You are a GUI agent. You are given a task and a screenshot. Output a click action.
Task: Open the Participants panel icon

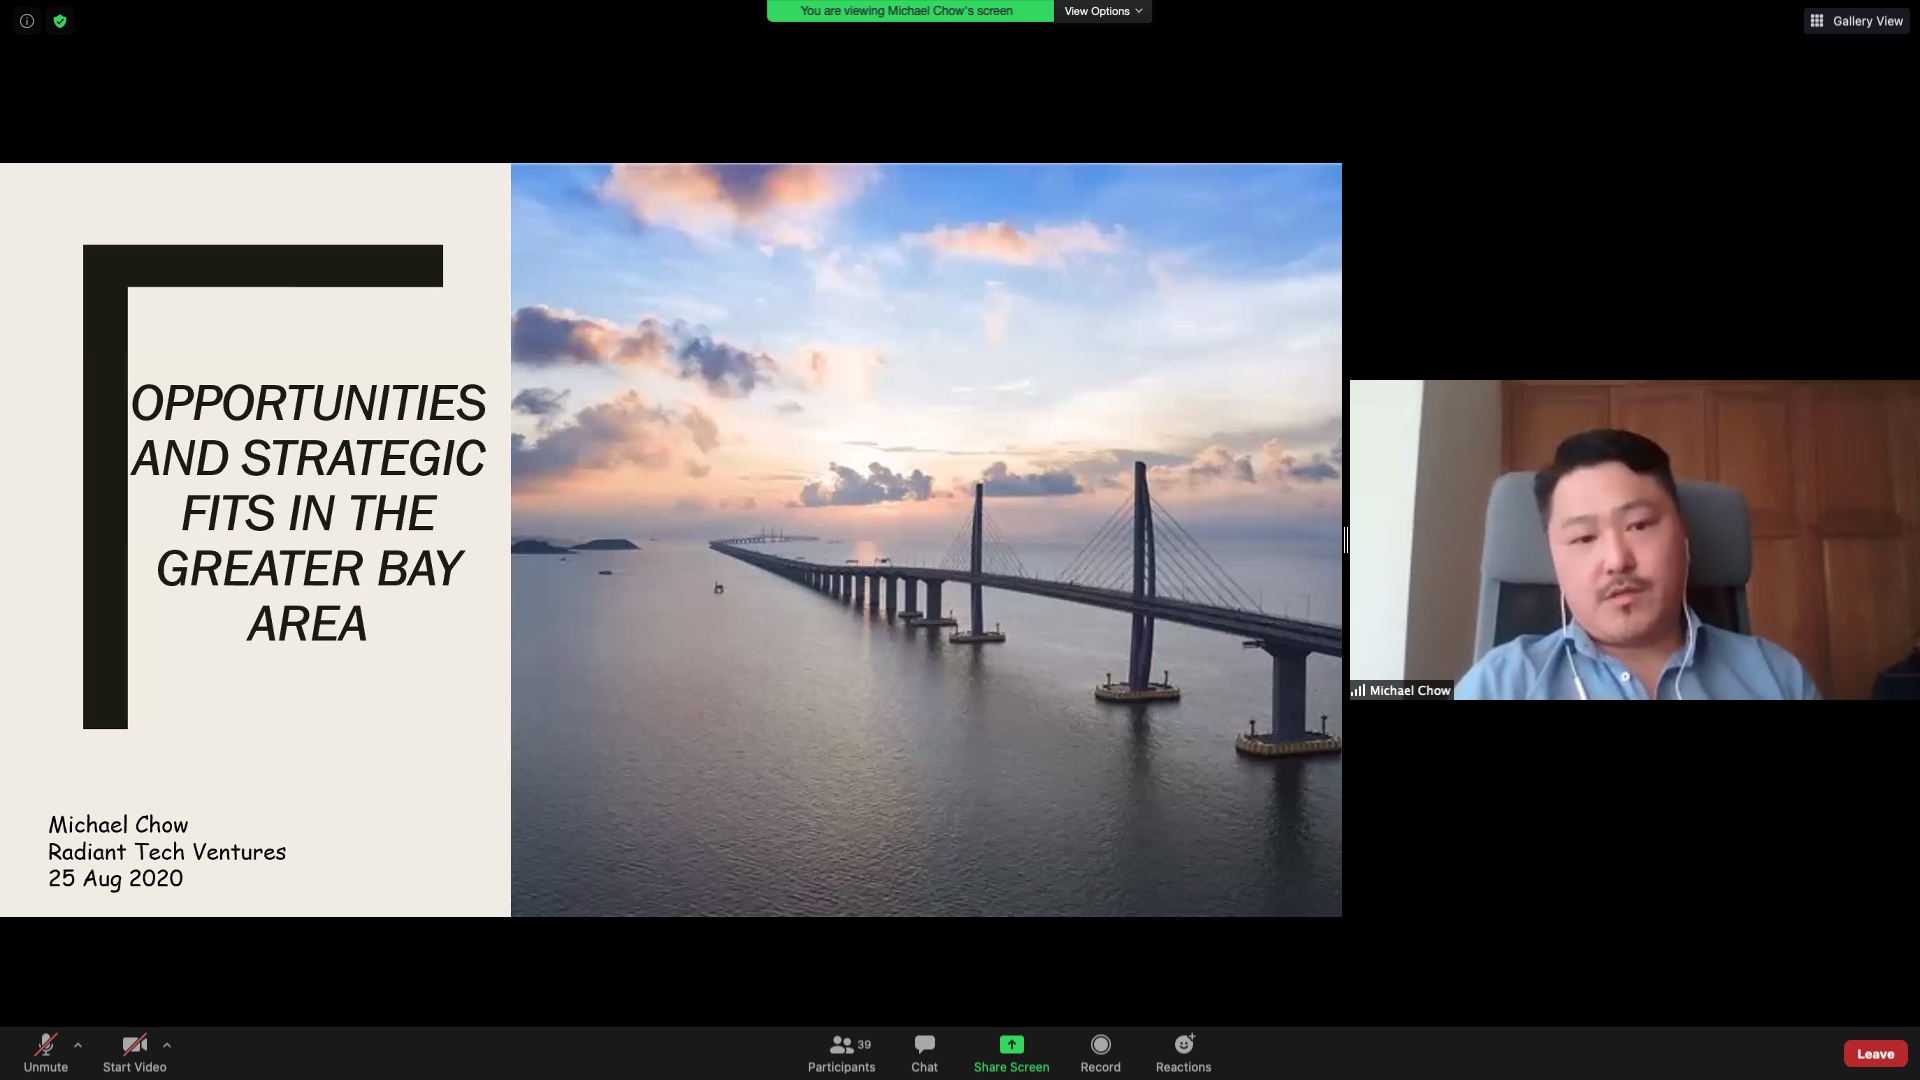tap(842, 1044)
